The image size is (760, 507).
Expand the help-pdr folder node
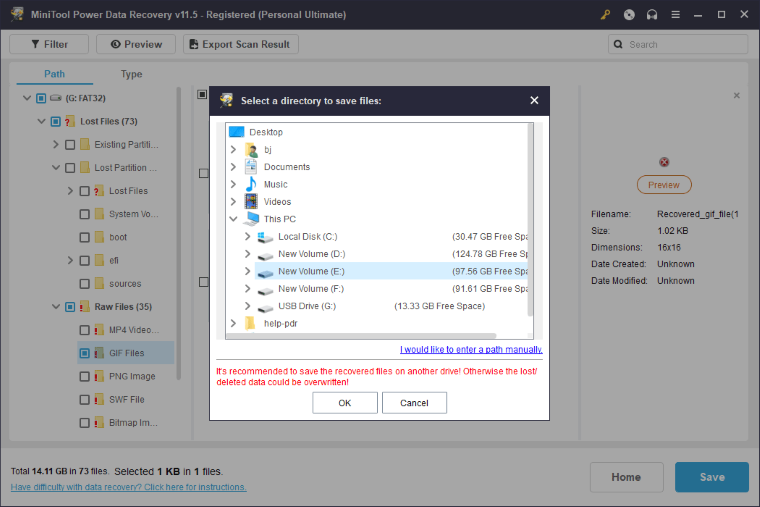click(233, 323)
